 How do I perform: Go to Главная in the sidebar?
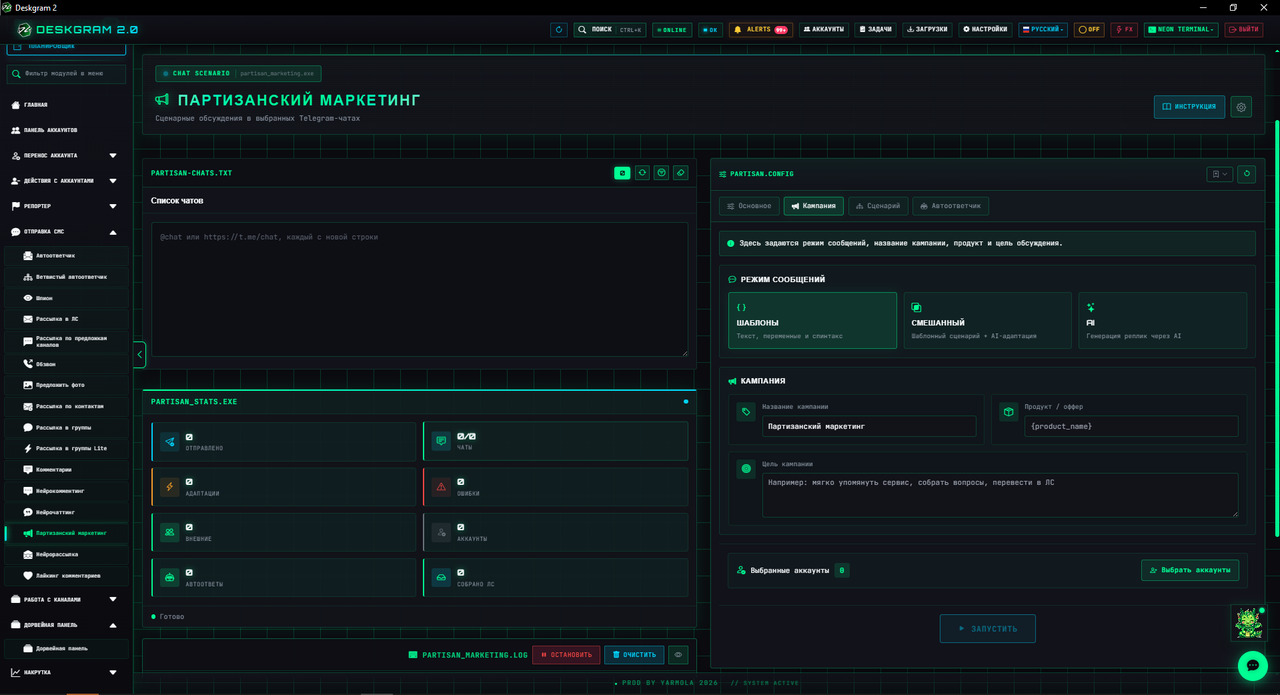pos(66,105)
